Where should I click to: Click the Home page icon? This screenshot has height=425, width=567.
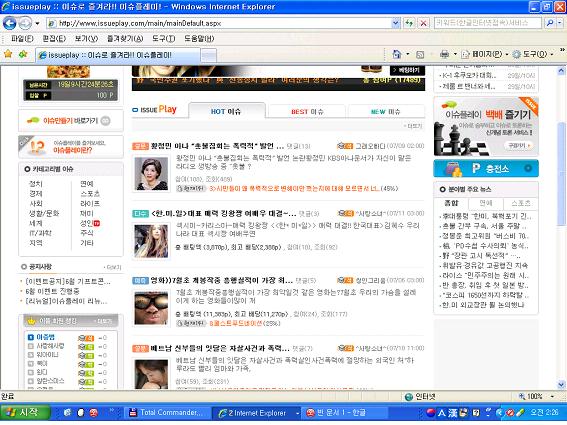[397, 54]
